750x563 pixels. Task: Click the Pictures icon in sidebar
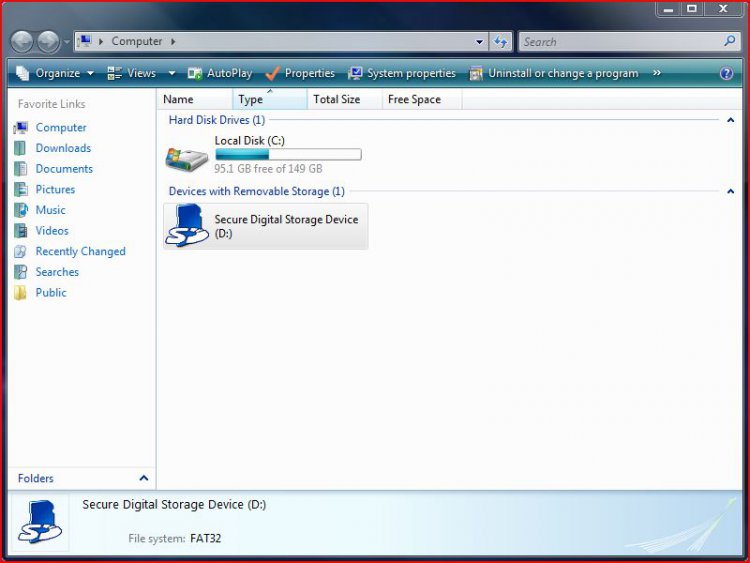tap(20, 189)
